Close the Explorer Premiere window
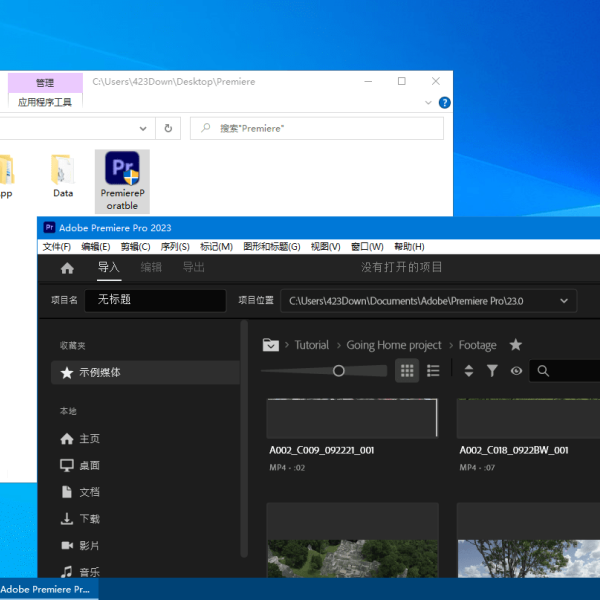 [x=436, y=81]
